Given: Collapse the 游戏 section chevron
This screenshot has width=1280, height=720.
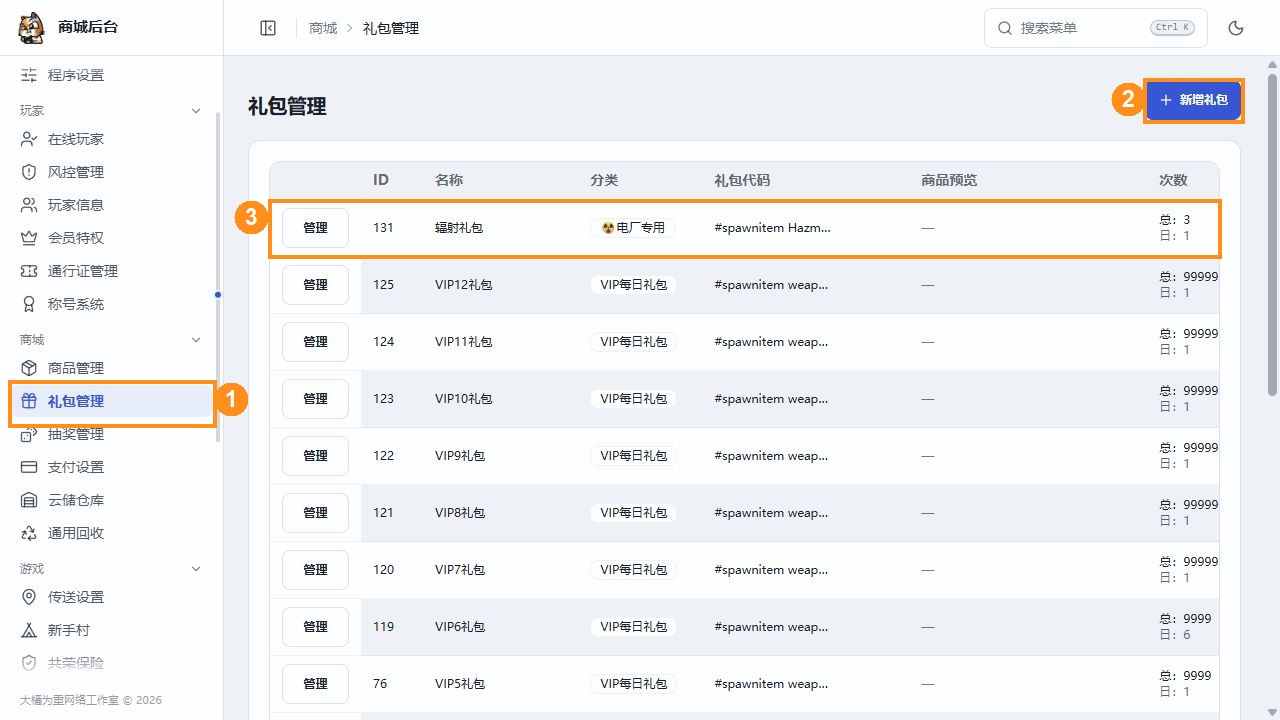Looking at the screenshot, I should coord(196,569).
